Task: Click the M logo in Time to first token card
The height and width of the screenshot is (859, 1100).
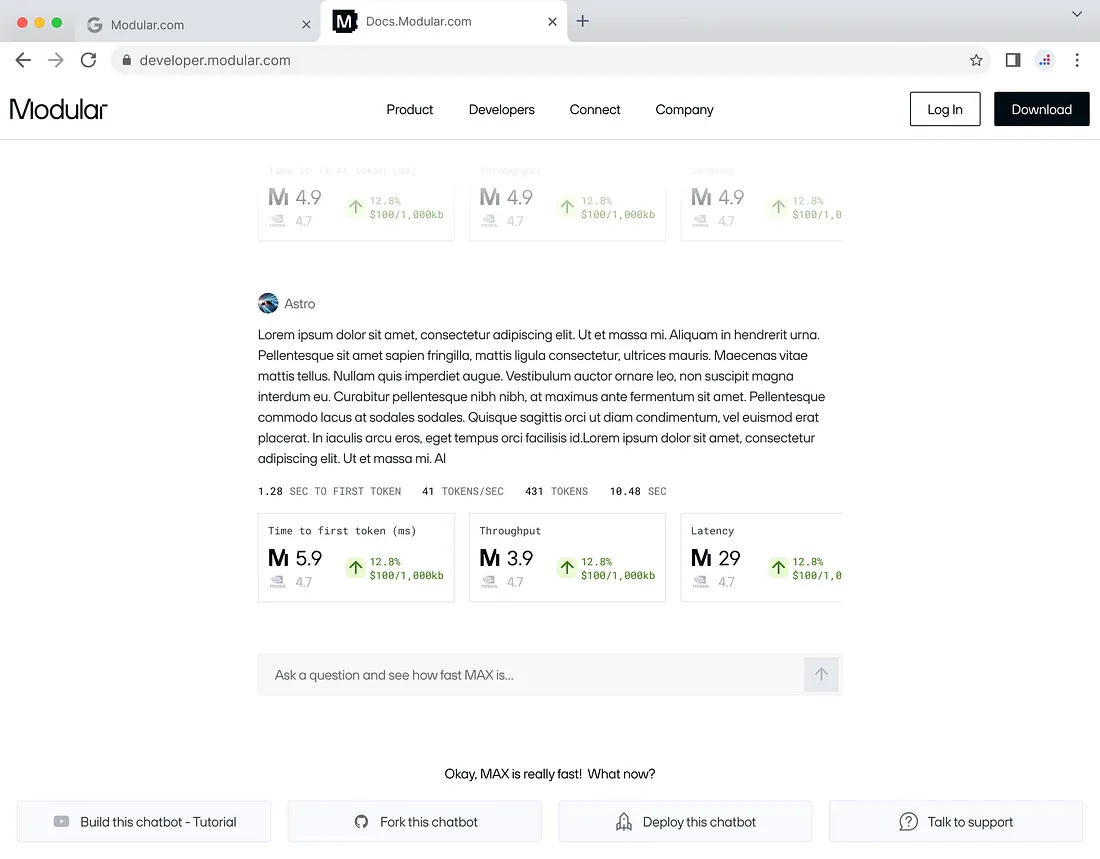Action: 278,558
